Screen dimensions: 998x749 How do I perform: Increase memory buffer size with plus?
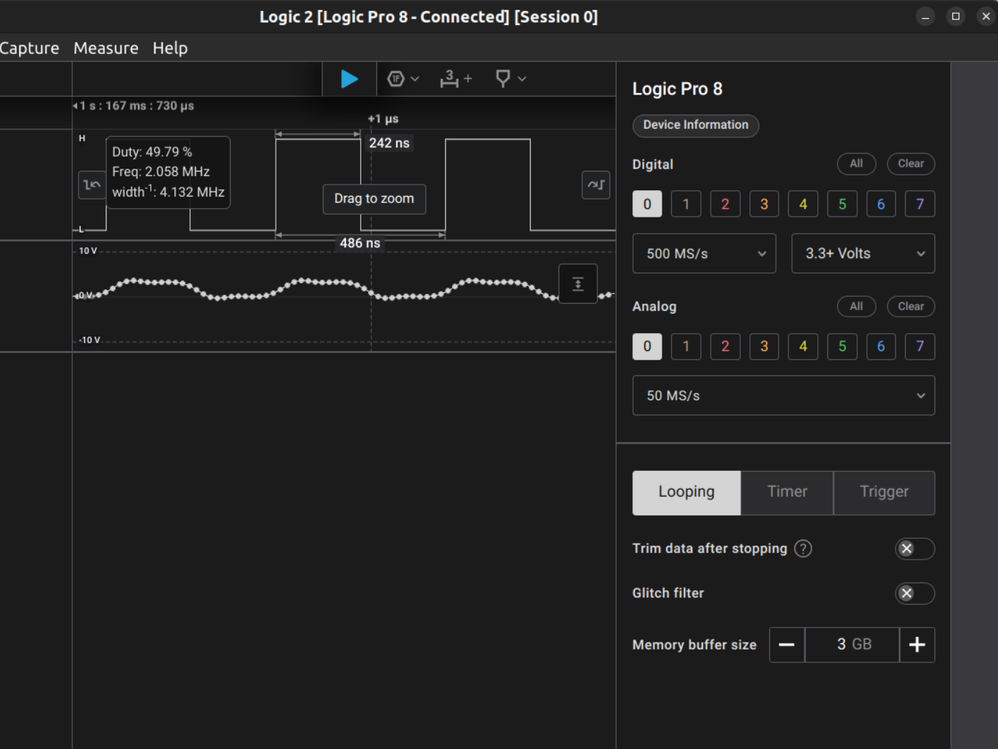pos(917,645)
